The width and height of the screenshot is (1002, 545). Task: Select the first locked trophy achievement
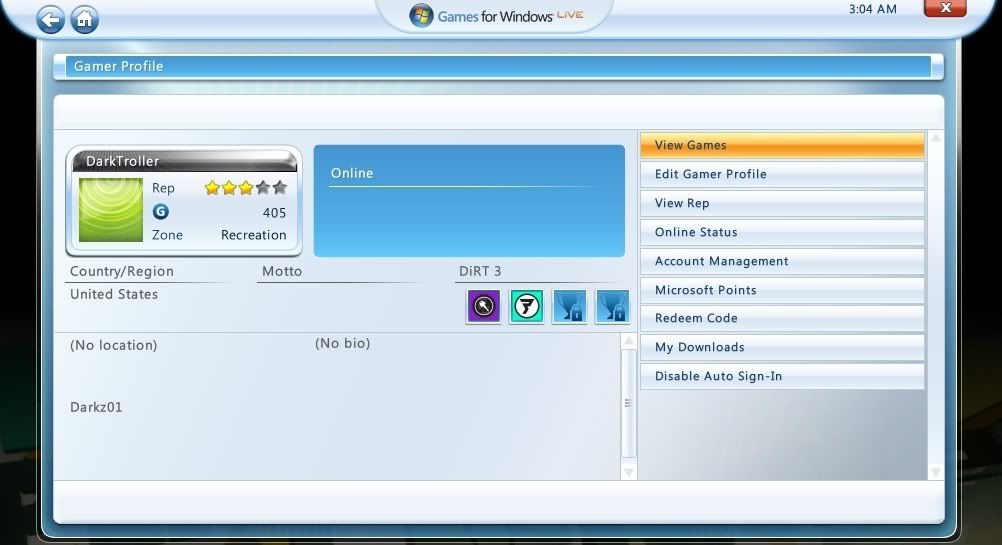(569, 307)
